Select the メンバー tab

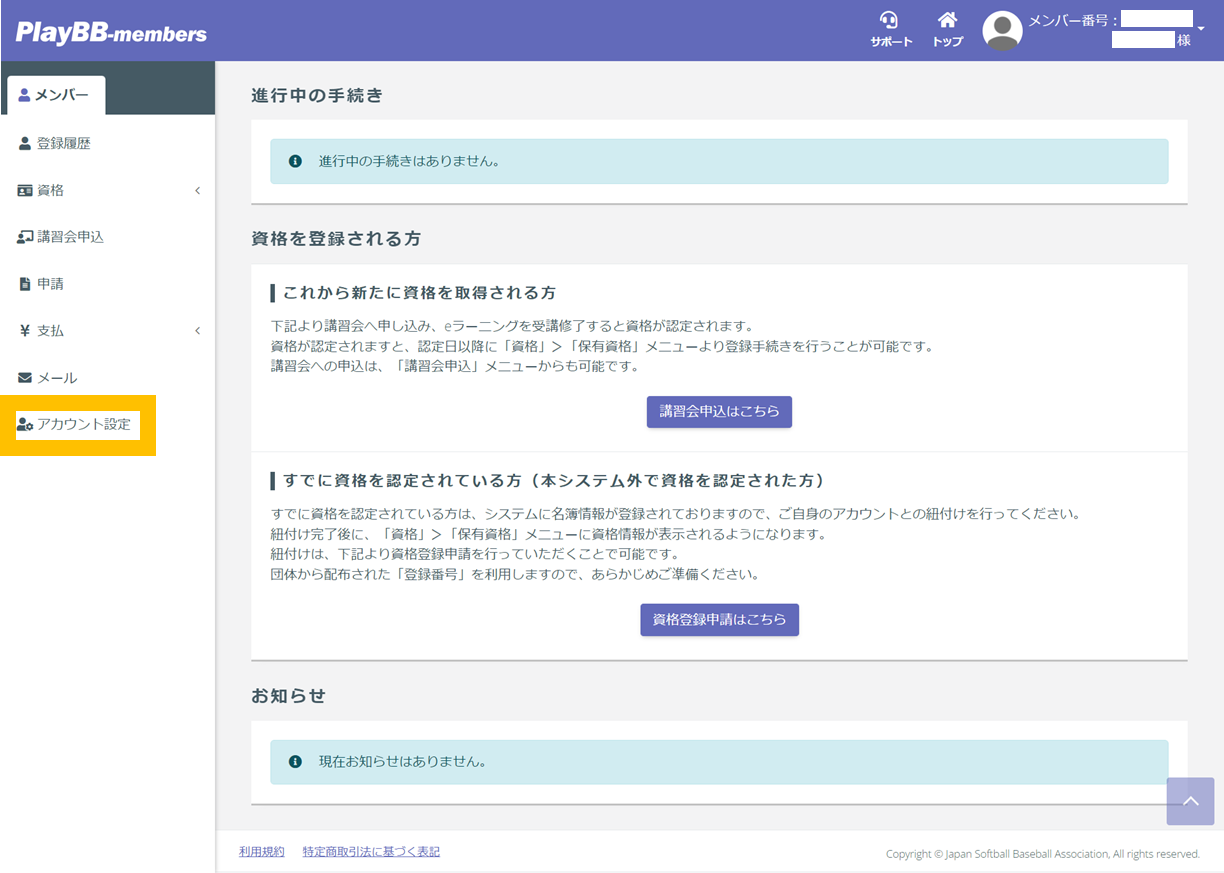coord(56,95)
